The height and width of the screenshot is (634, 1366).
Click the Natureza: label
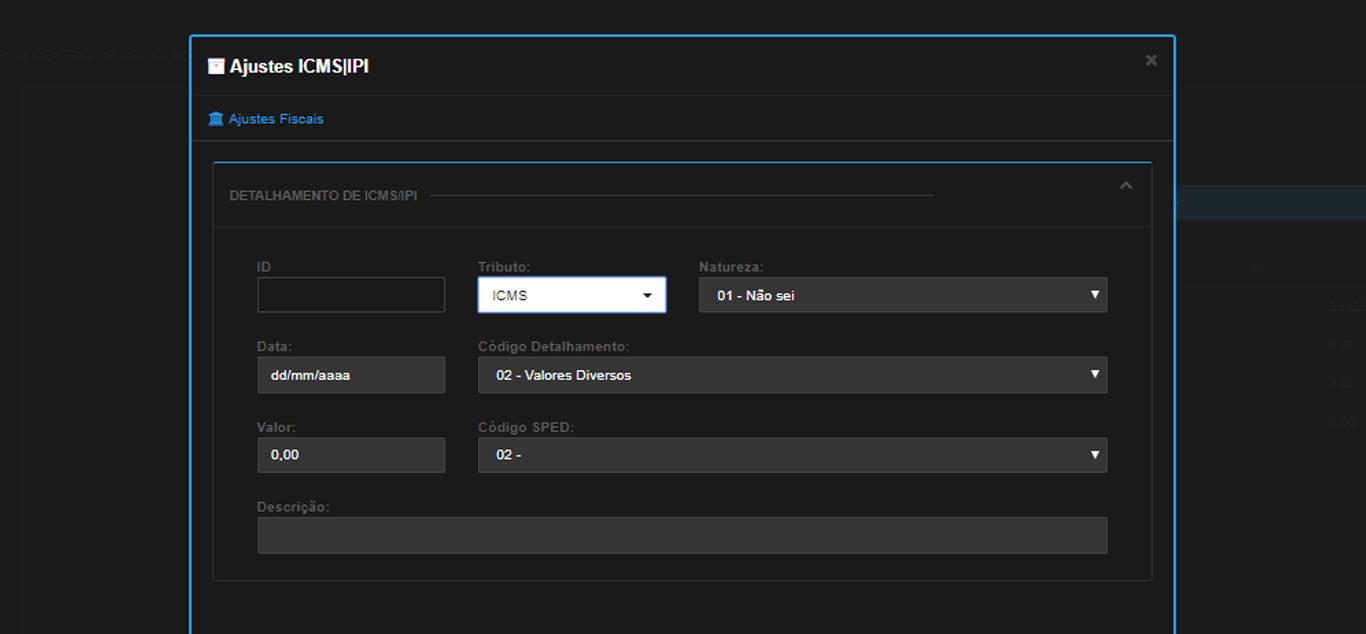pyautogui.click(x=731, y=267)
